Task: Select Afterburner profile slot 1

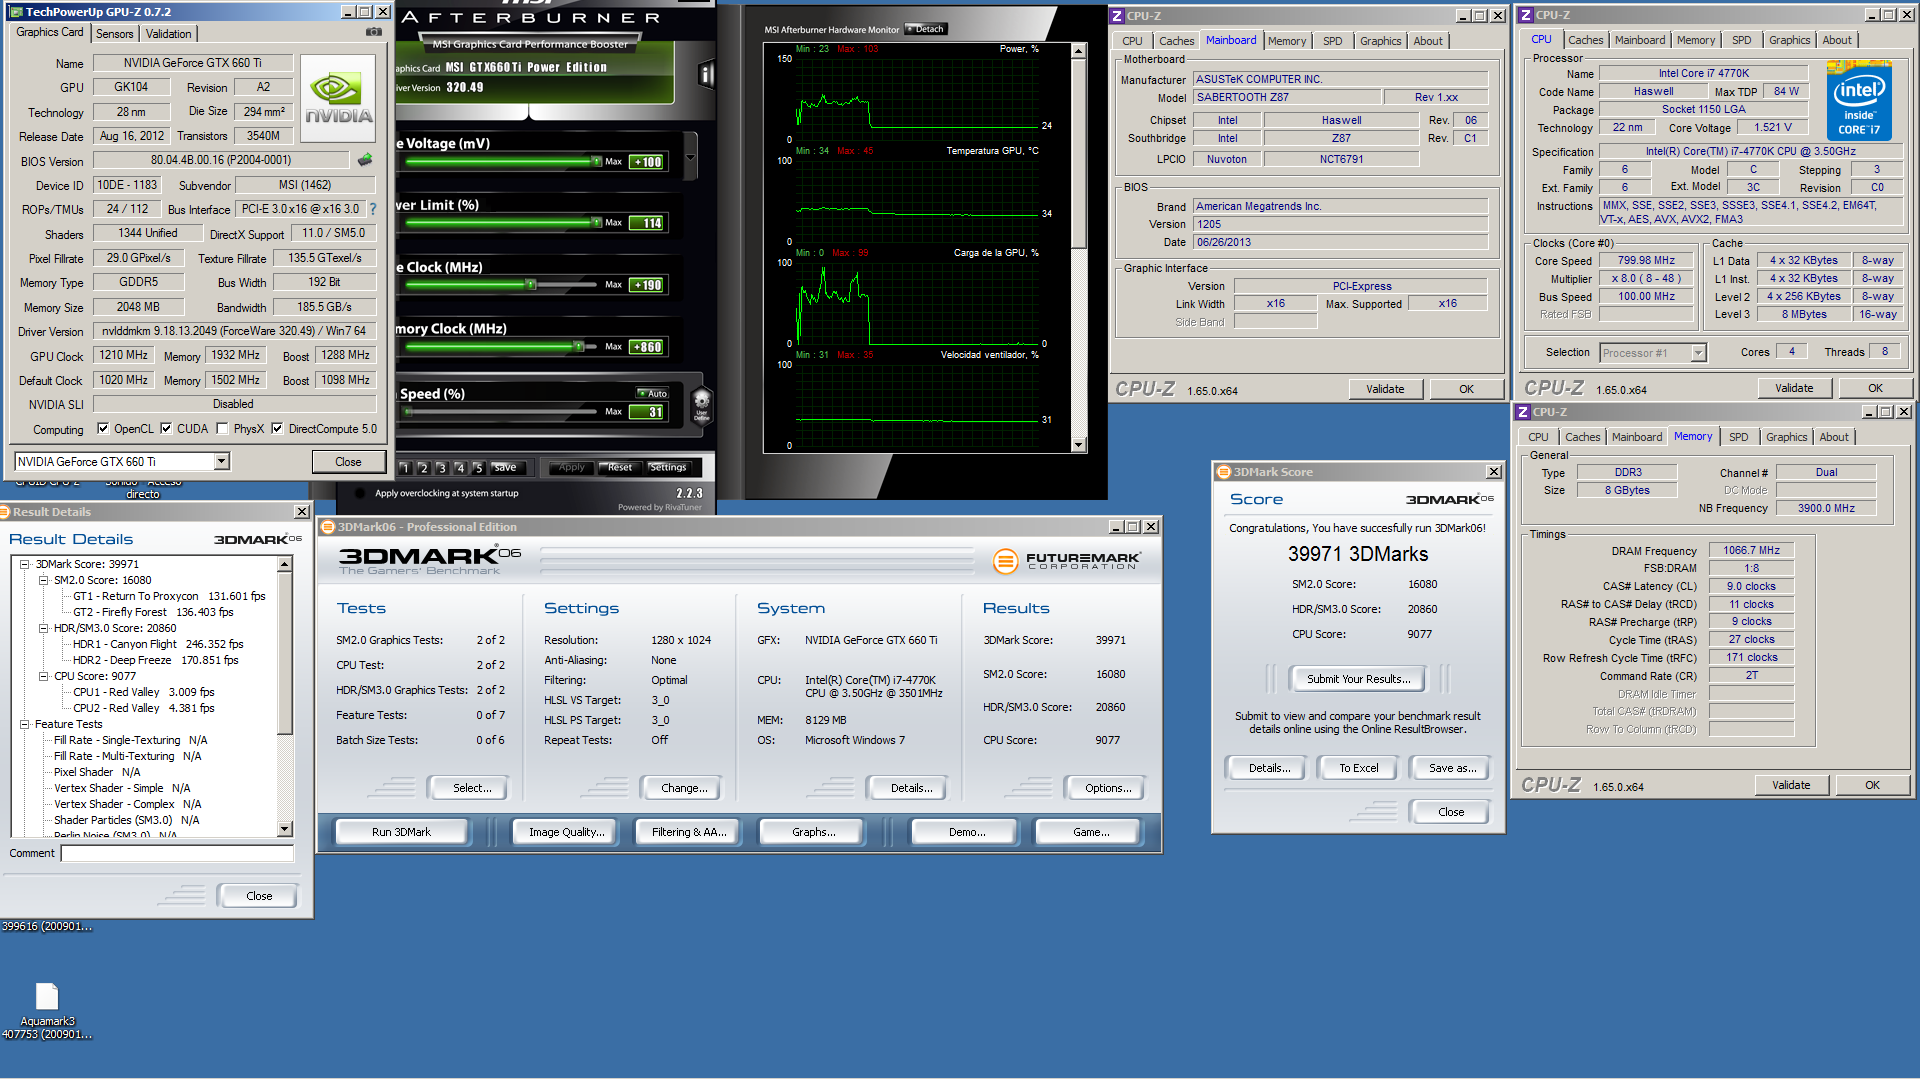Action: [x=405, y=468]
